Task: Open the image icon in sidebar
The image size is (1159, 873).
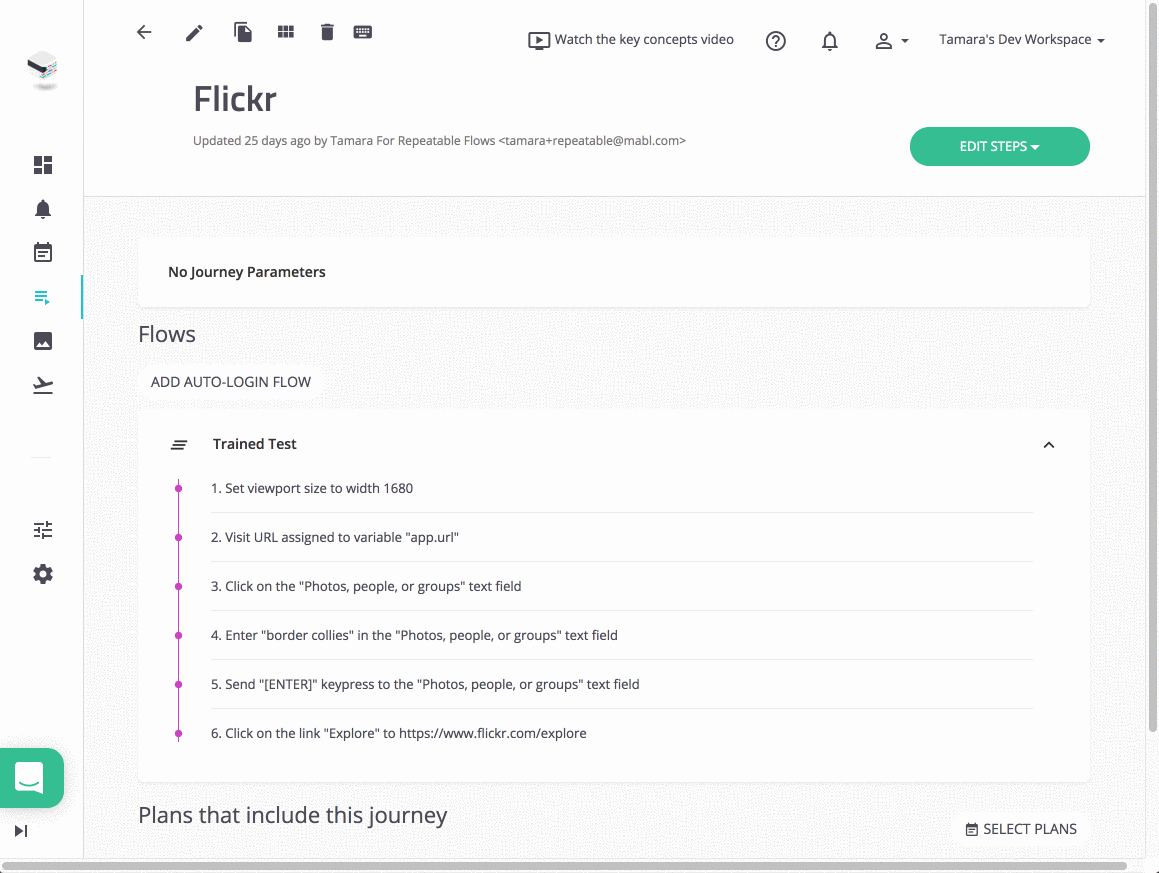Action: point(43,341)
